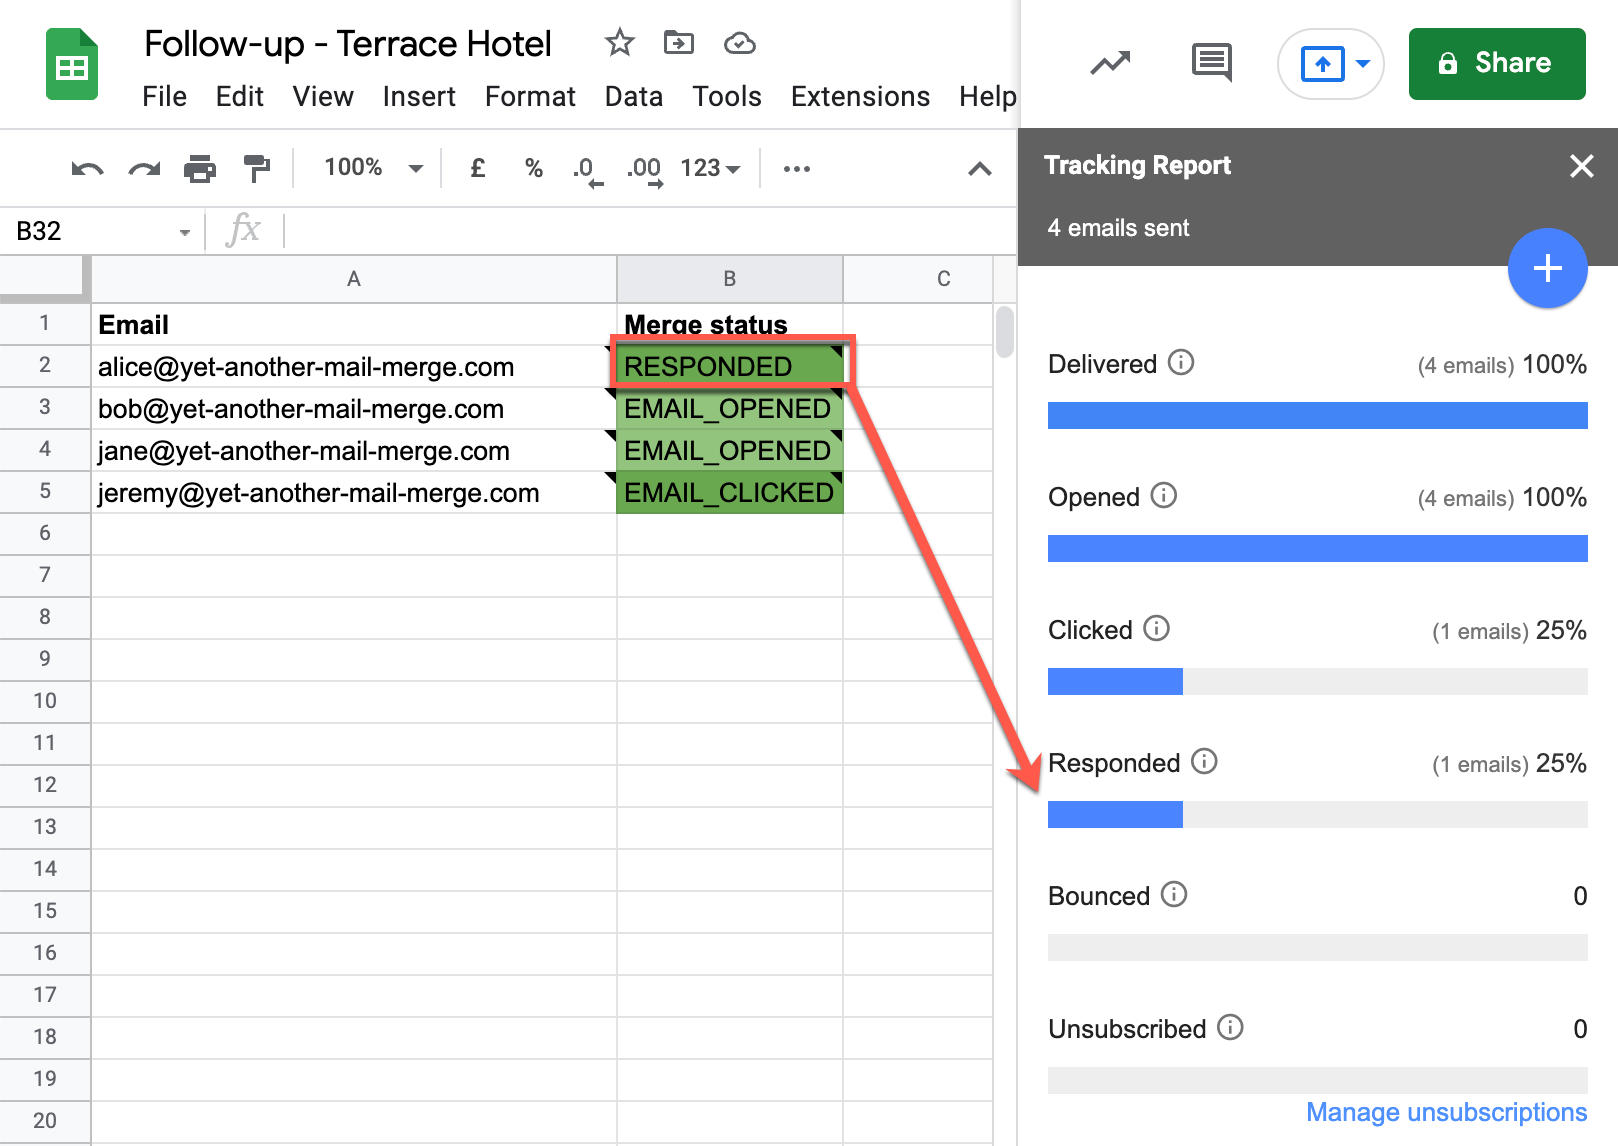The height and width of the screenshot is (1146, 1618).
Task: Click the redo arrow icon
Action: 144,169
